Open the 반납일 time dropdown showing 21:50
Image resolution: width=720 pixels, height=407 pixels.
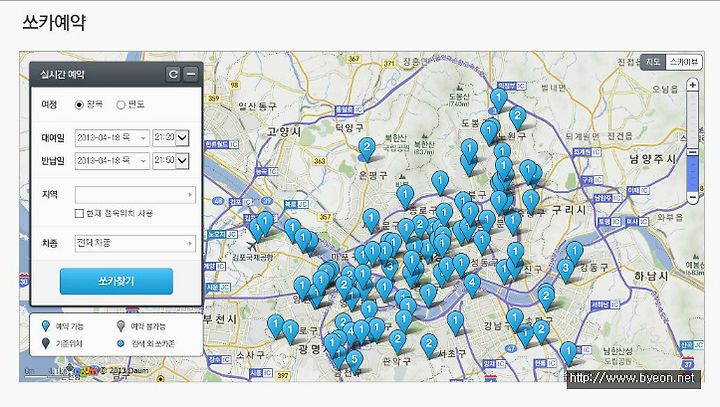point(171,160)
